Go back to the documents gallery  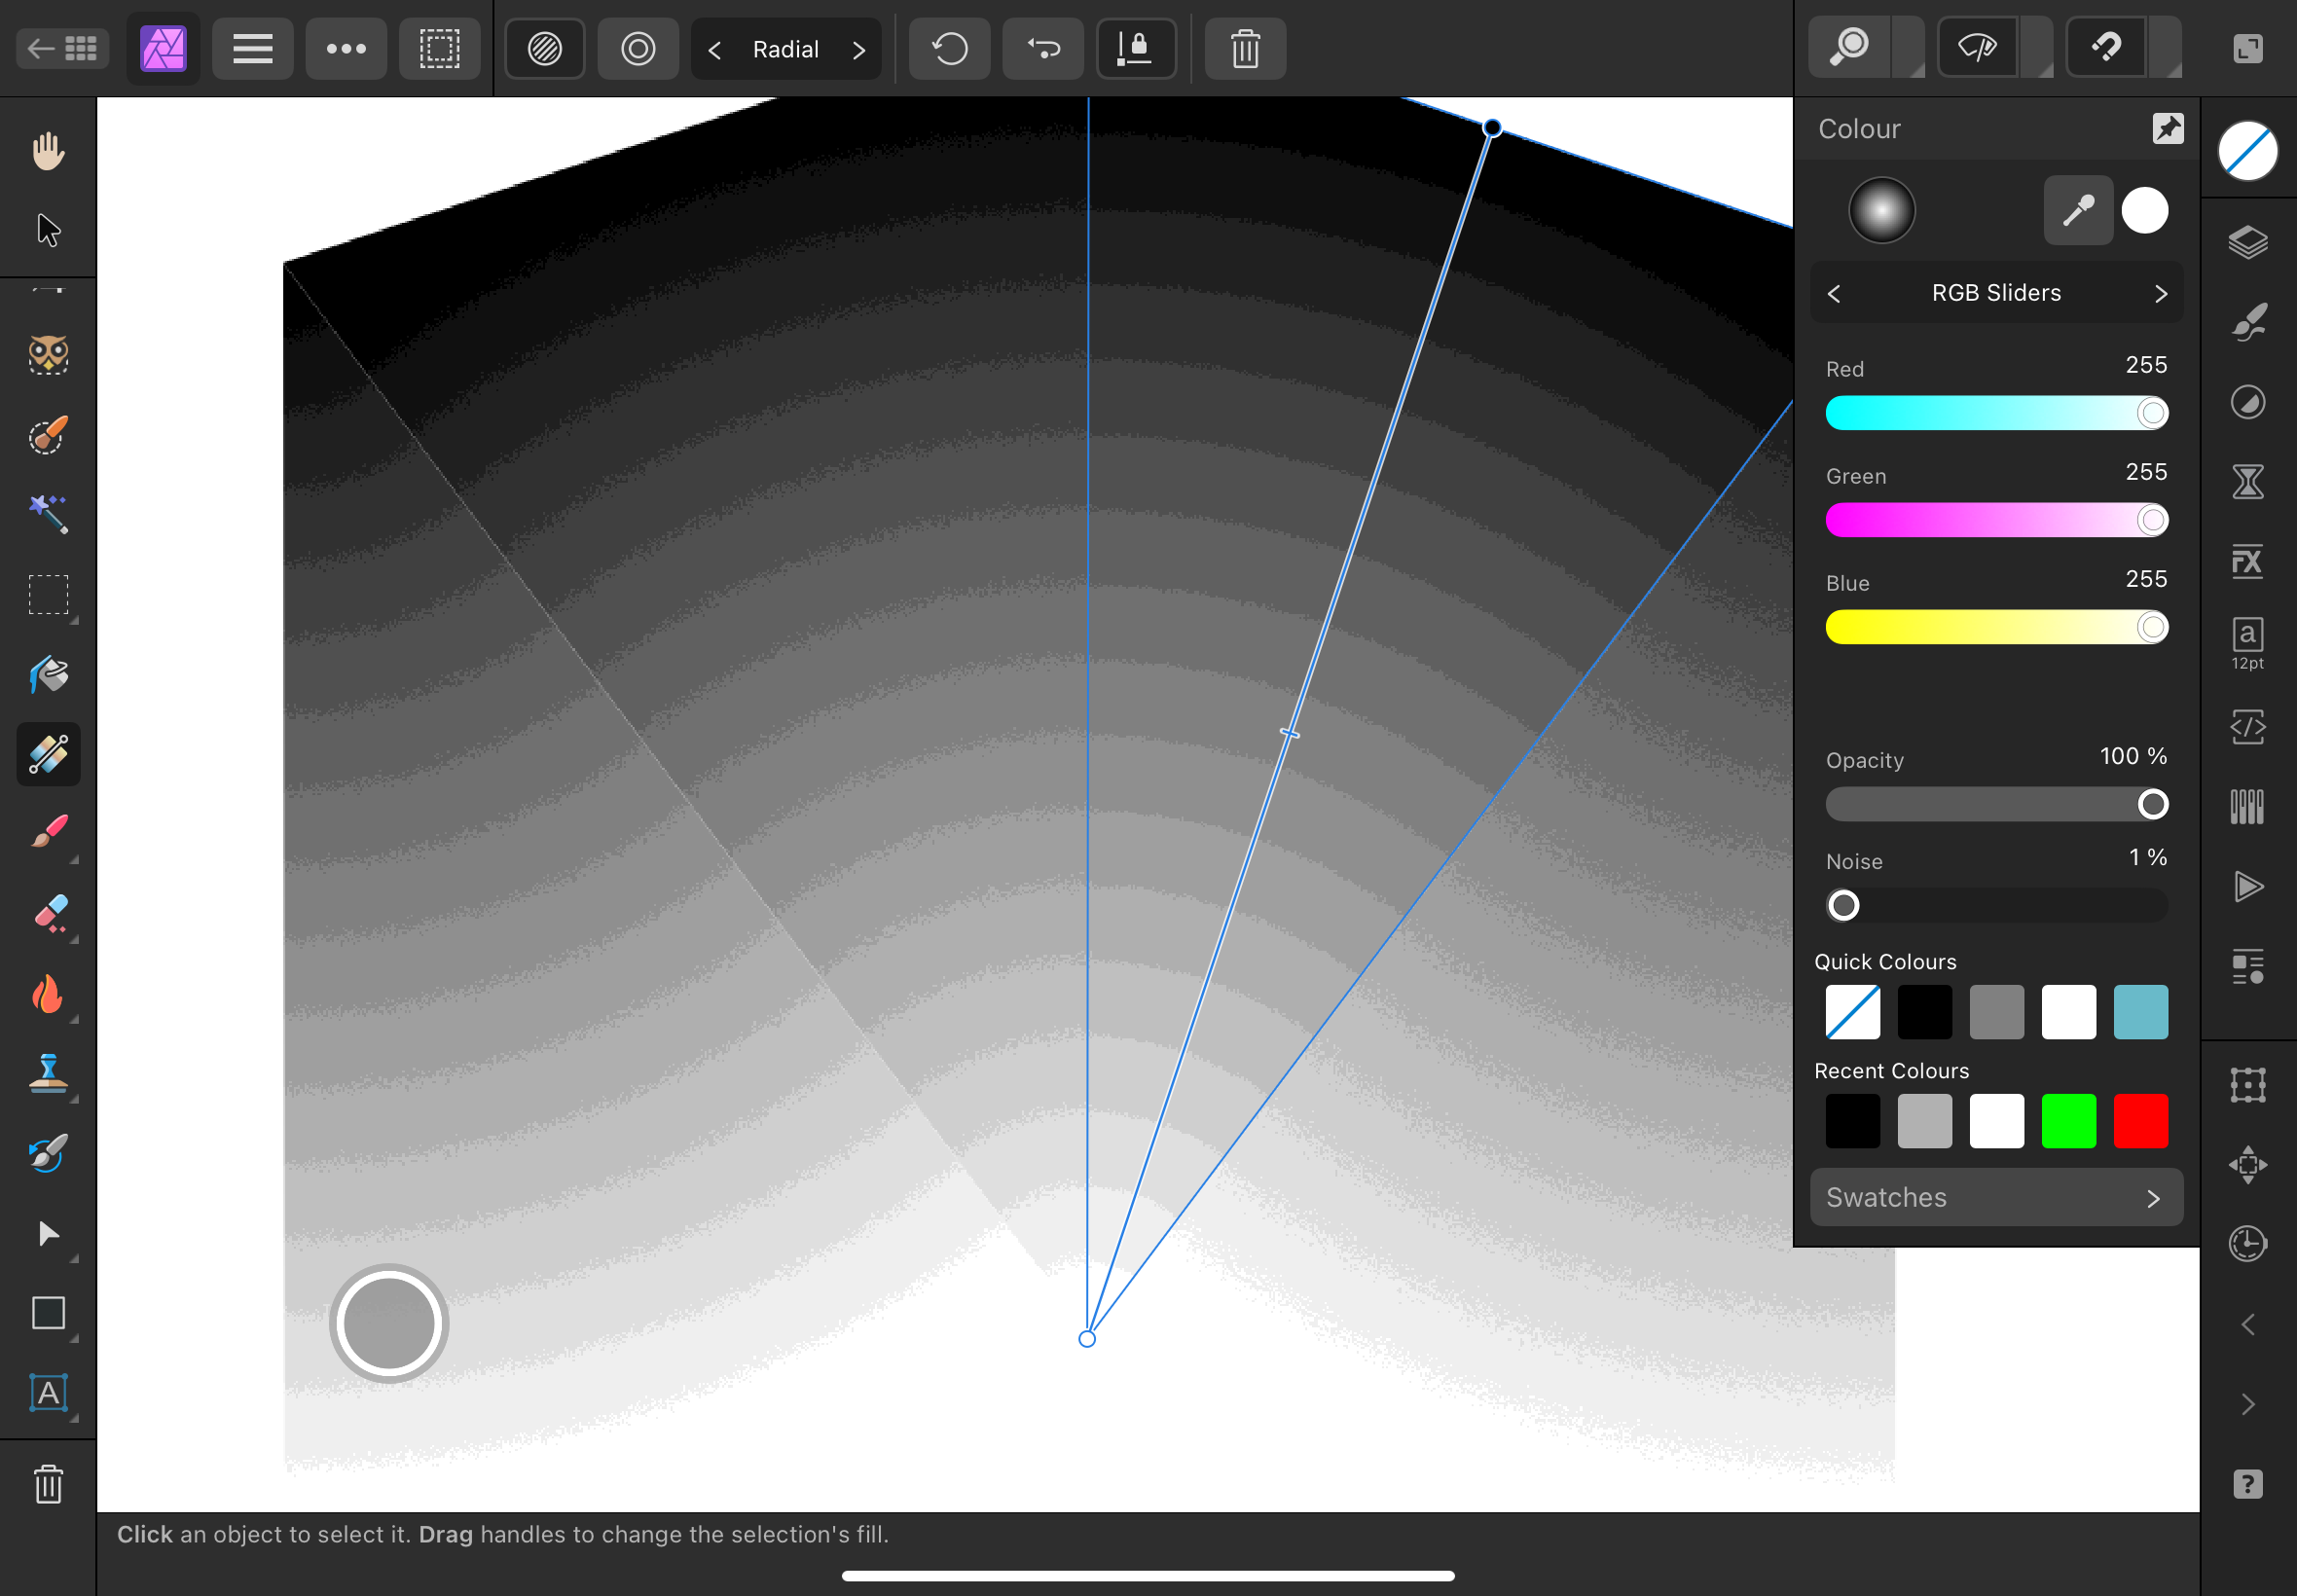point(62,48)
